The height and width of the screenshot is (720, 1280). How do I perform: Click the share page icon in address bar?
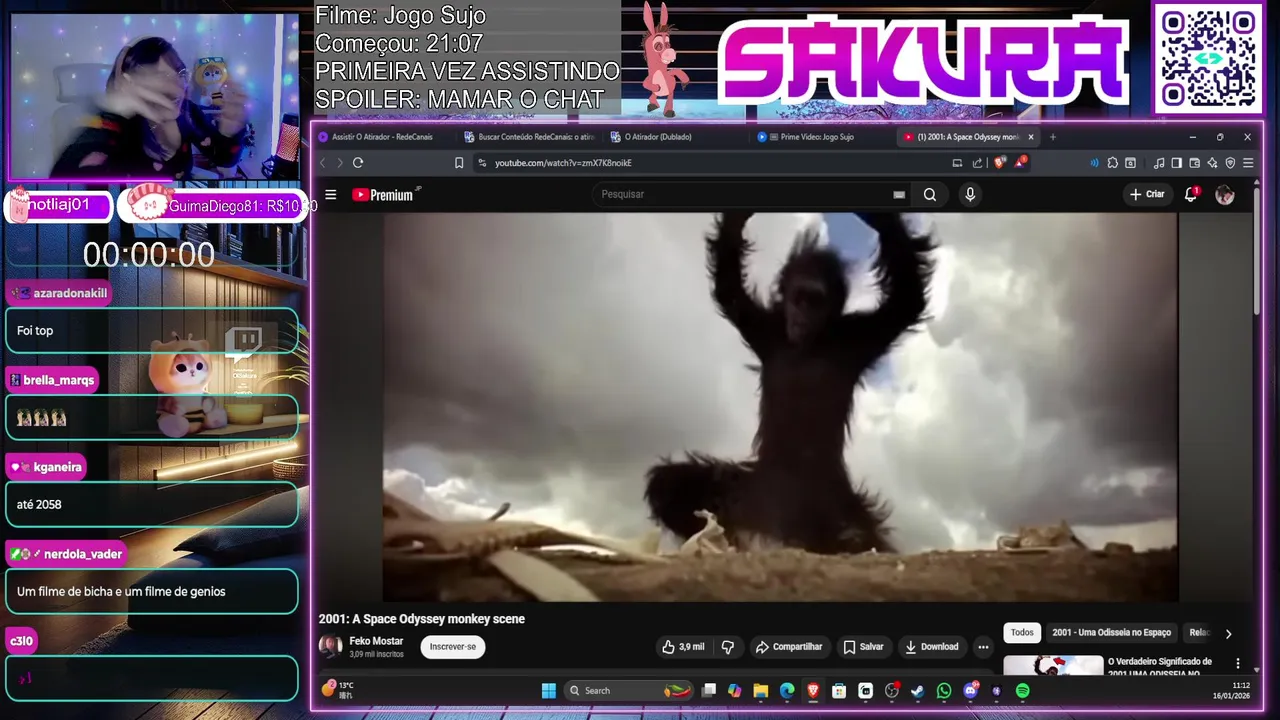click(x=977, y=163)
